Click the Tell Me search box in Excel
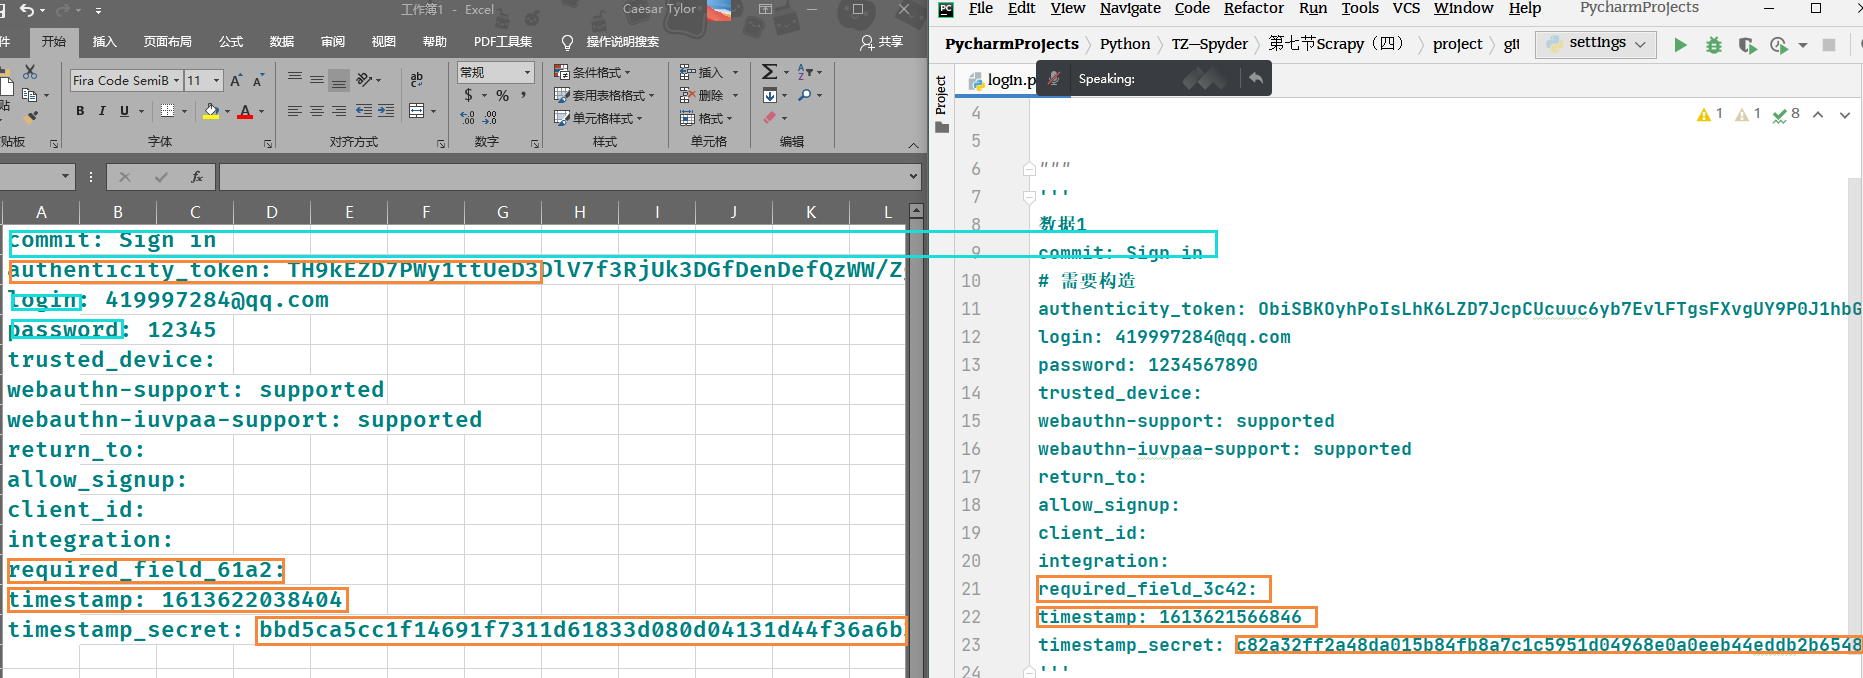The height and width of the screenshot is (678, 1863). (610, 42)
